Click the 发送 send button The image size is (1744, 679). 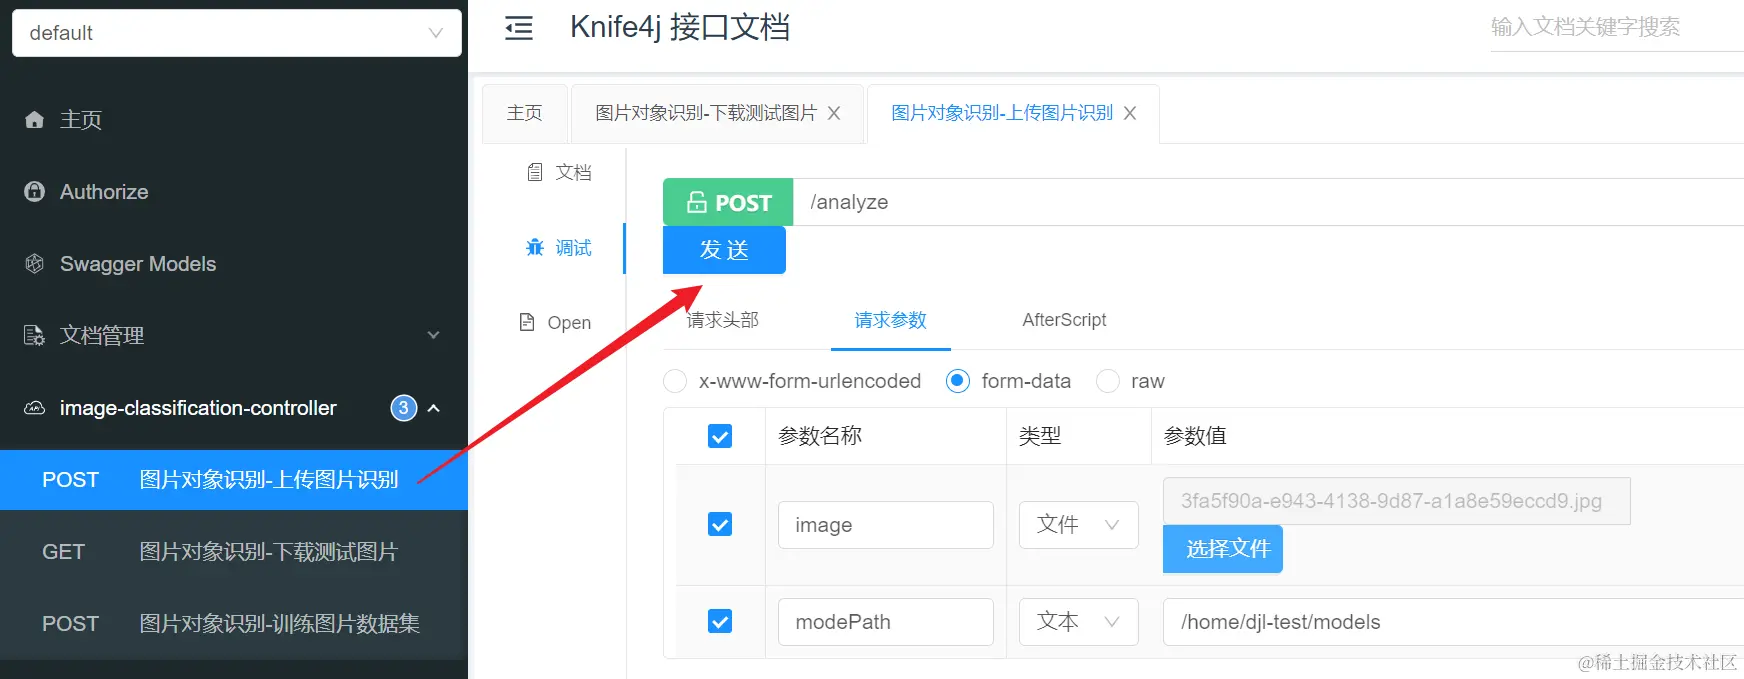pos(724,250)
